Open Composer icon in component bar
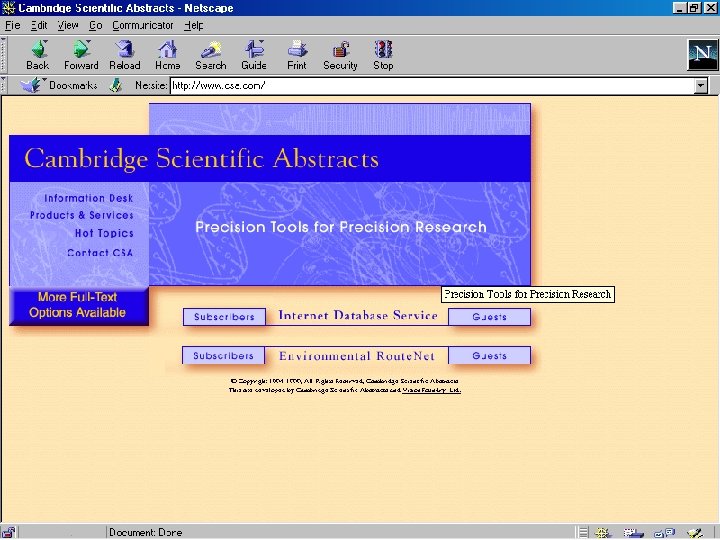The height and width of the screenshot is (540, 720). coord(695,533)
